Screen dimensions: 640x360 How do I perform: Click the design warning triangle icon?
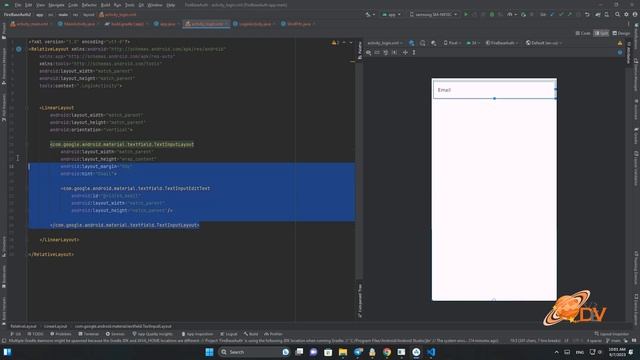(620, 43)
